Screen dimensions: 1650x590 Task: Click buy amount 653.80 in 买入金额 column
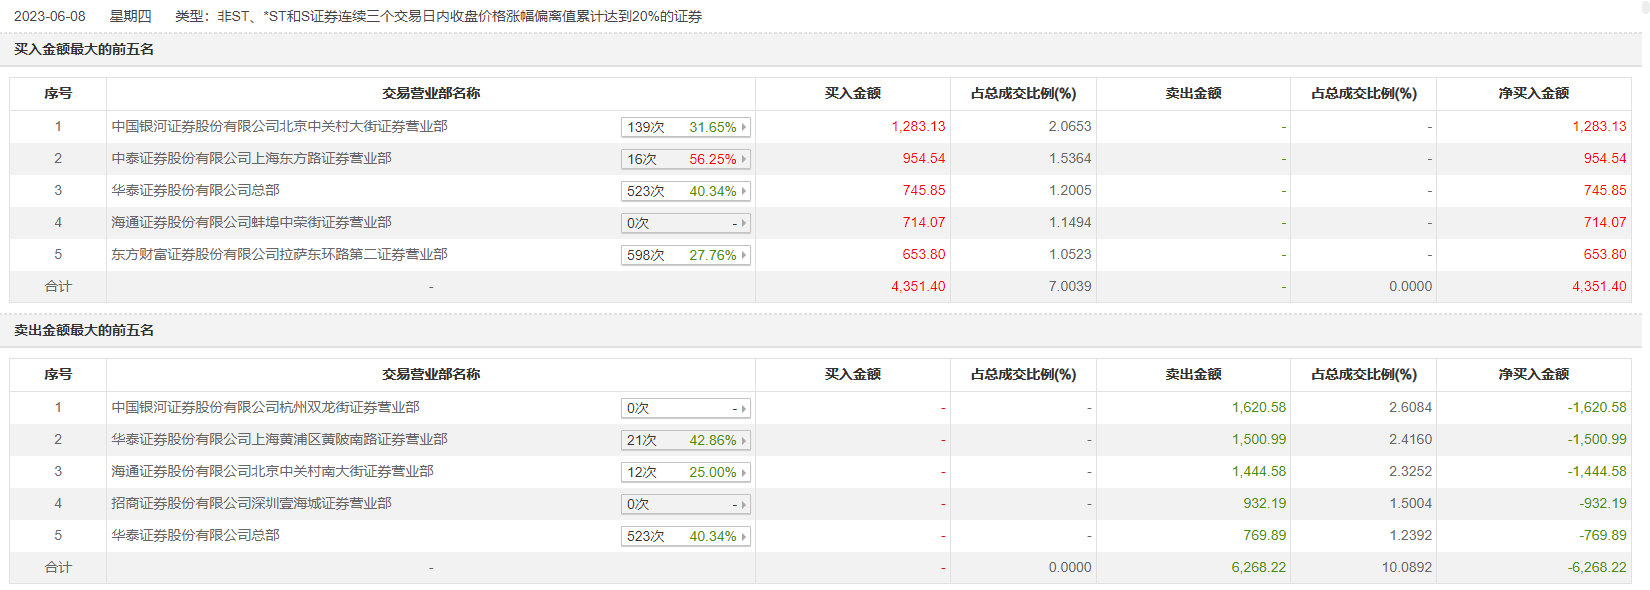(x=924, y=254)
